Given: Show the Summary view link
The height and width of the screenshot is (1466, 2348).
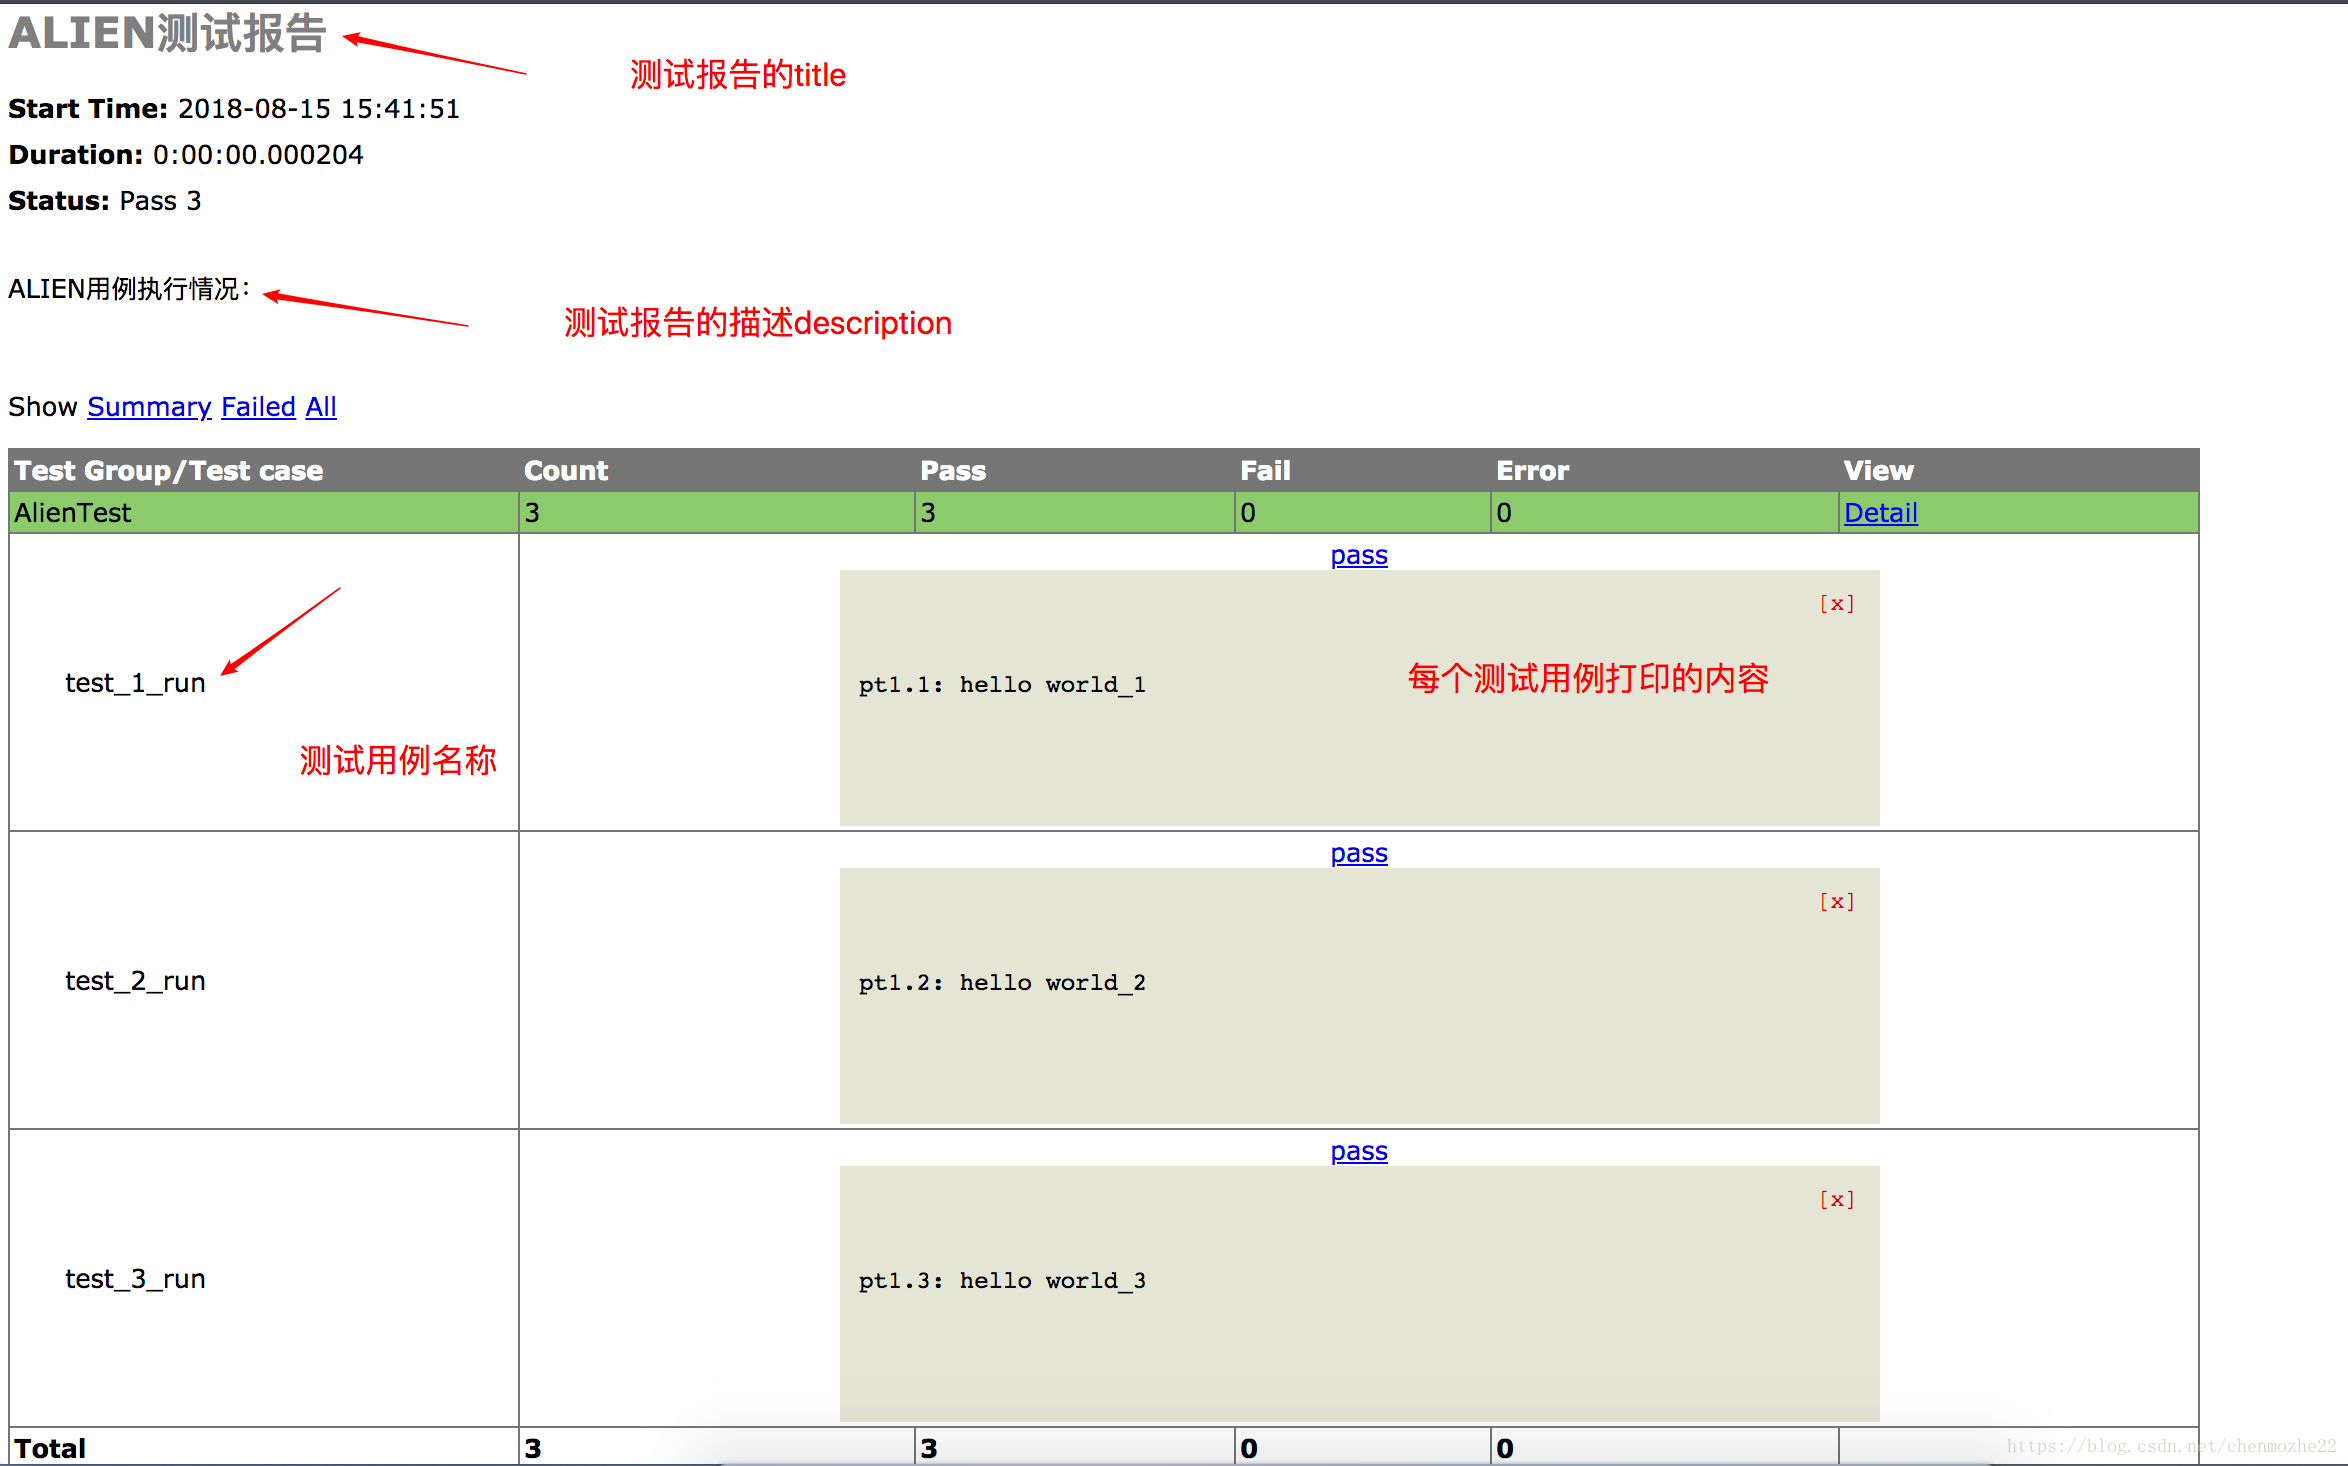Looking at the screenshot, I should point(149,407).
